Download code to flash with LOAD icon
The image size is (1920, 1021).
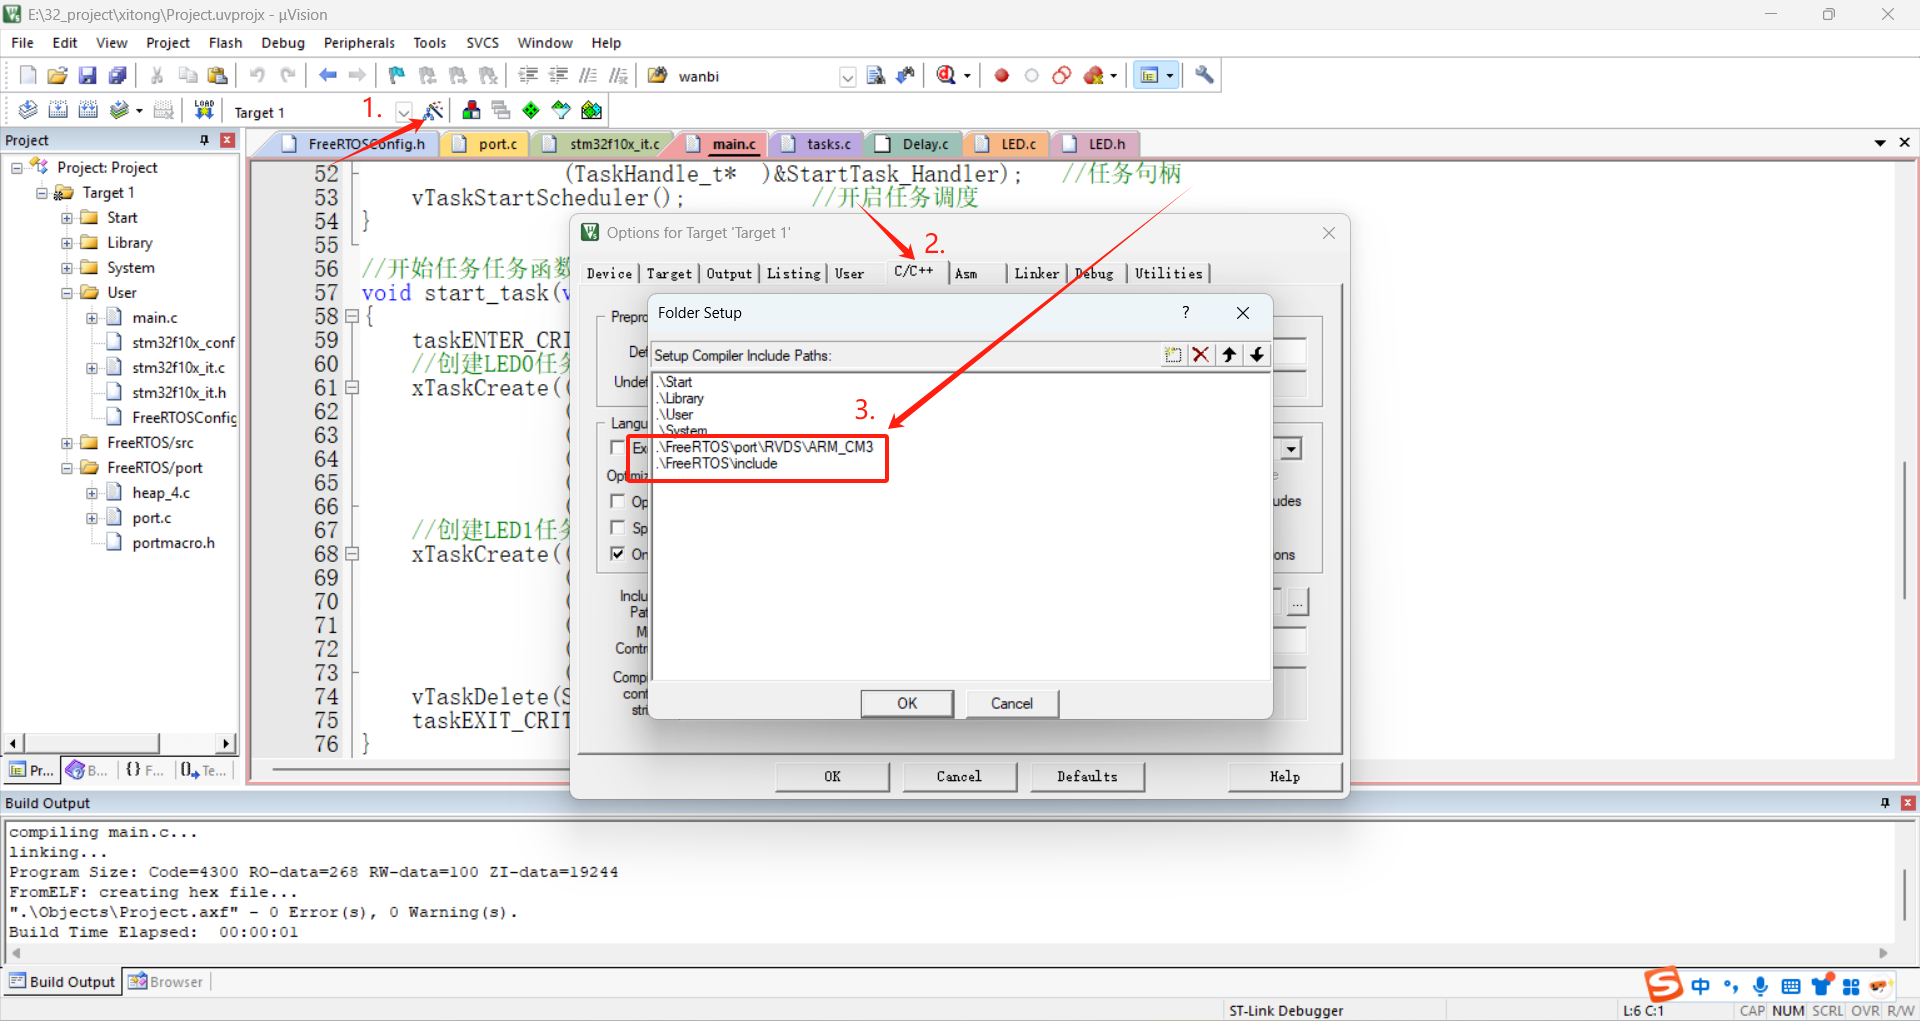204,110
